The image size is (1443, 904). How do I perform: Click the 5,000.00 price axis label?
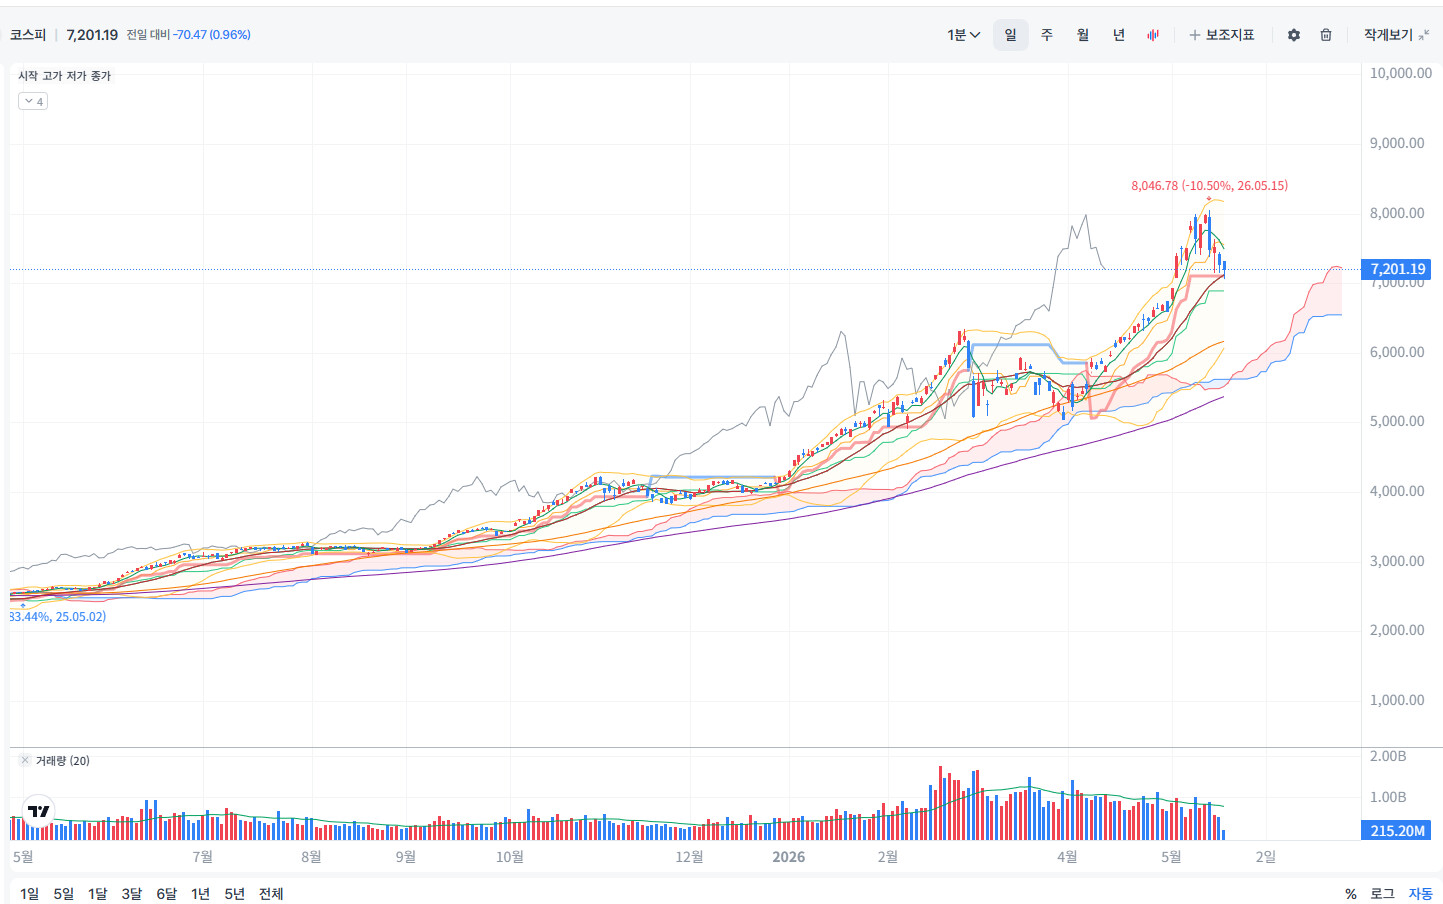[1397, 421]
